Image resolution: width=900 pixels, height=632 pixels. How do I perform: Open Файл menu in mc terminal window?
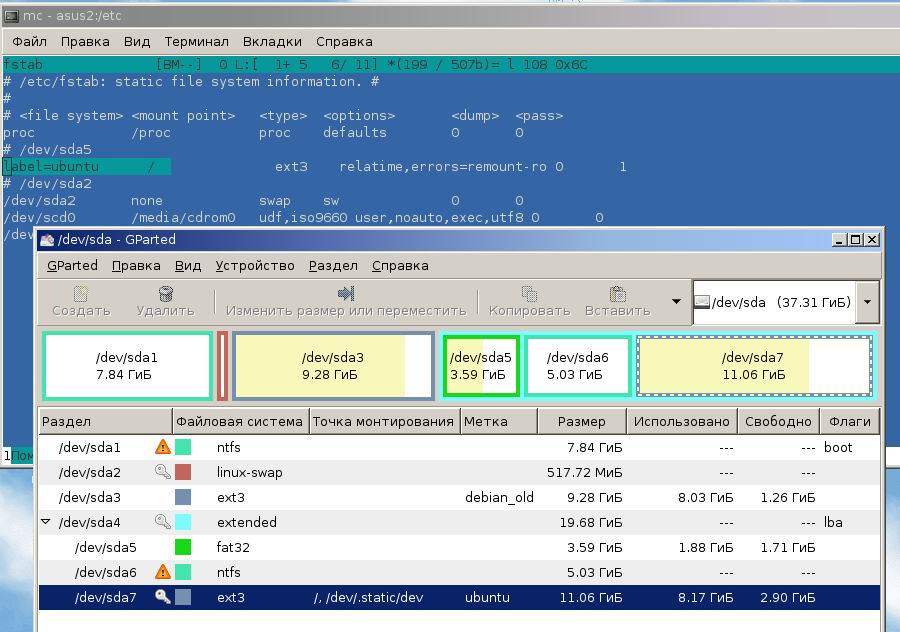pyautogui.click(x=29, y=42)
